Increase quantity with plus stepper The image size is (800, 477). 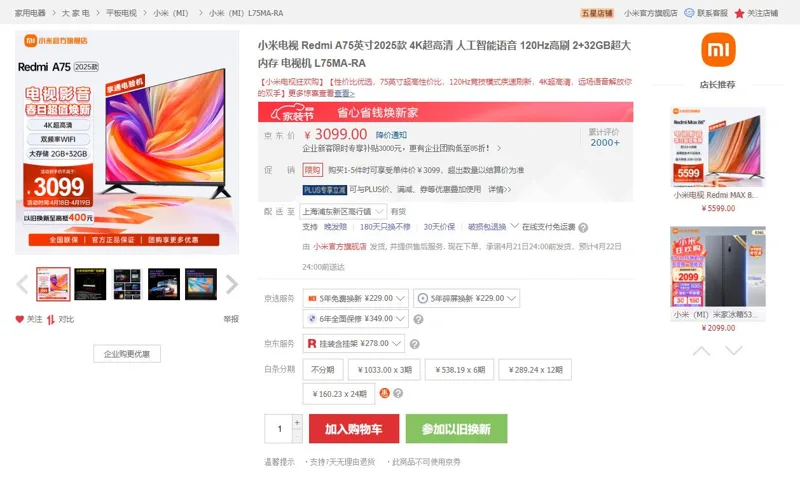[x=297, y=422]
